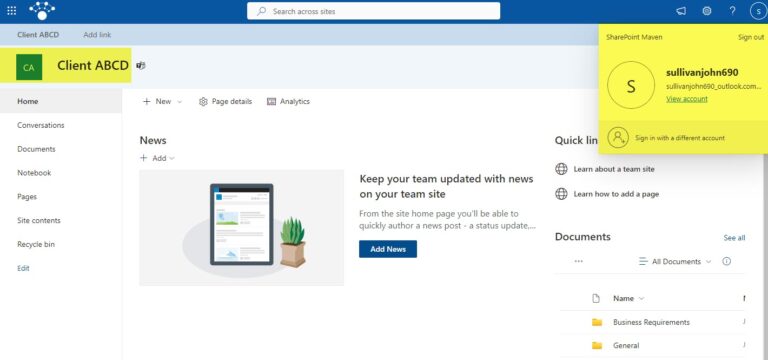Open the All Documents view dropdown
The height and width of the screenshot is (360, 768).
pyautogui.click(x=675, y=262)
